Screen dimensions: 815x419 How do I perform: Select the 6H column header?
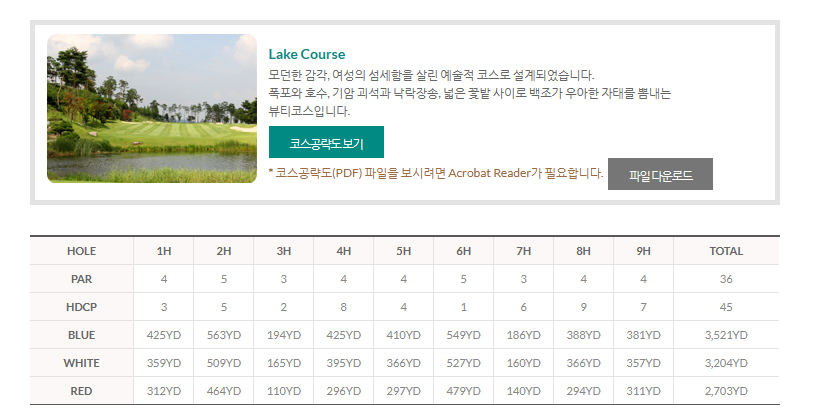point(464,251)
